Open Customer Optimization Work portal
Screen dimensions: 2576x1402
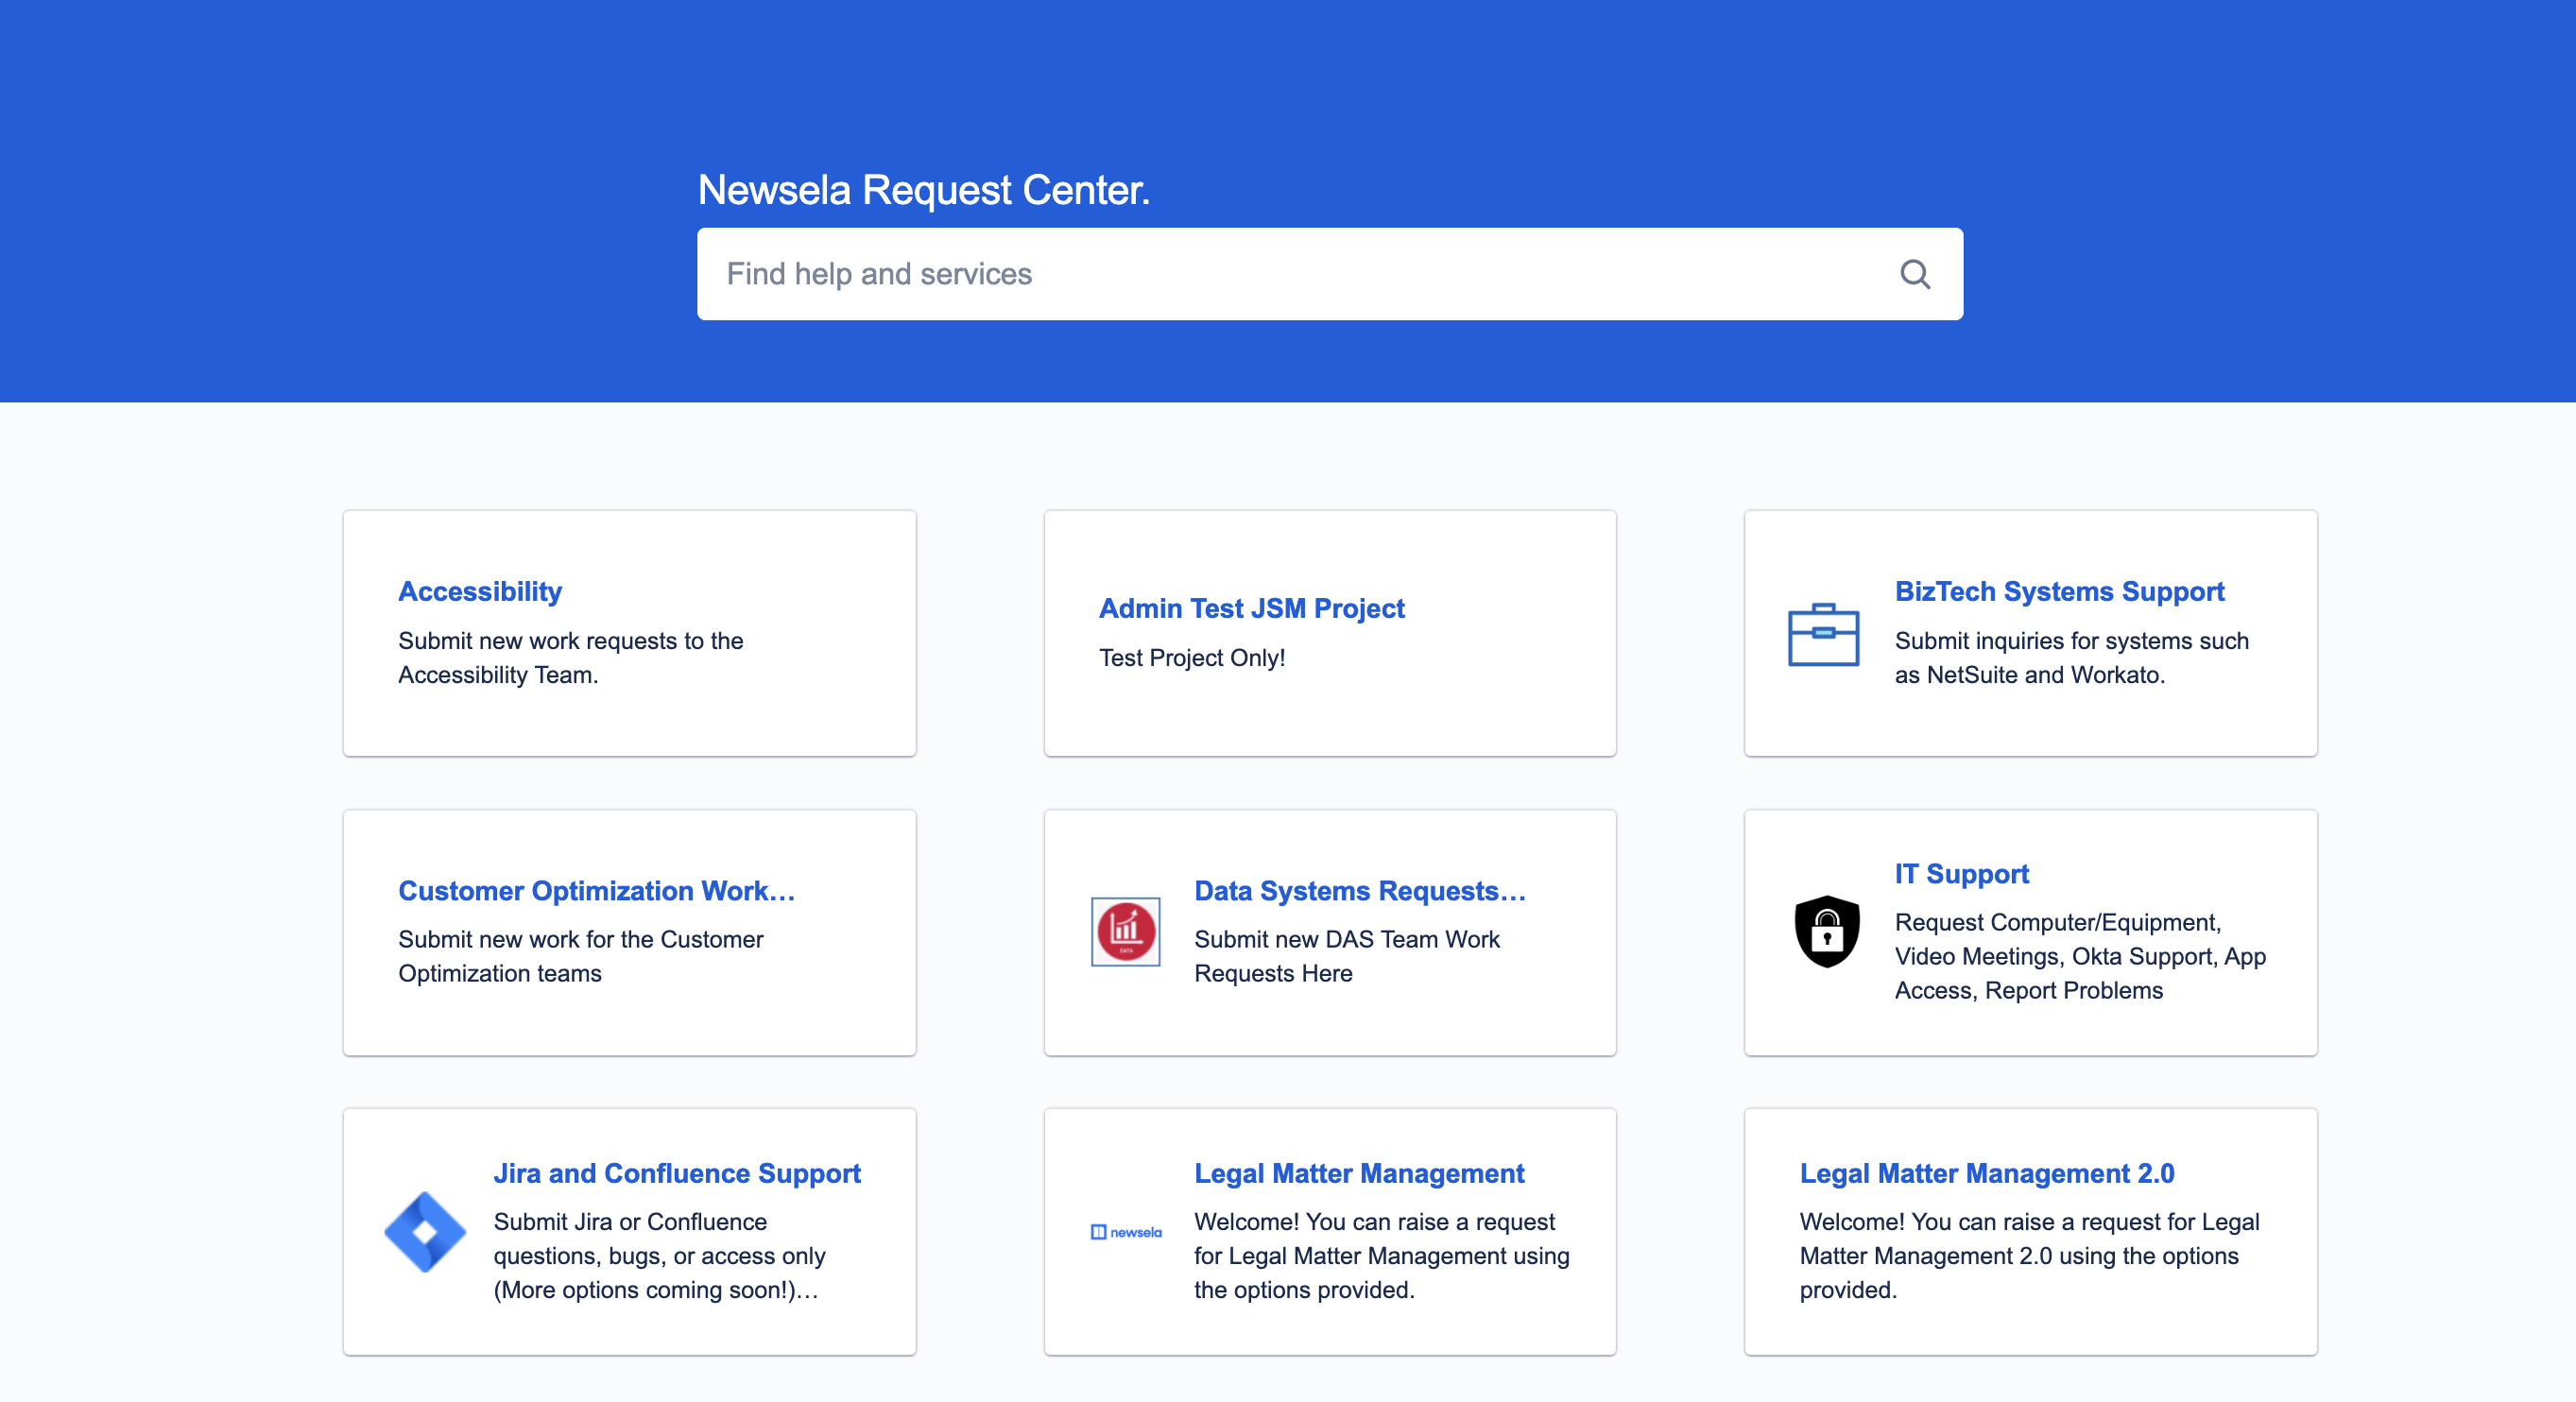(596, 891)
